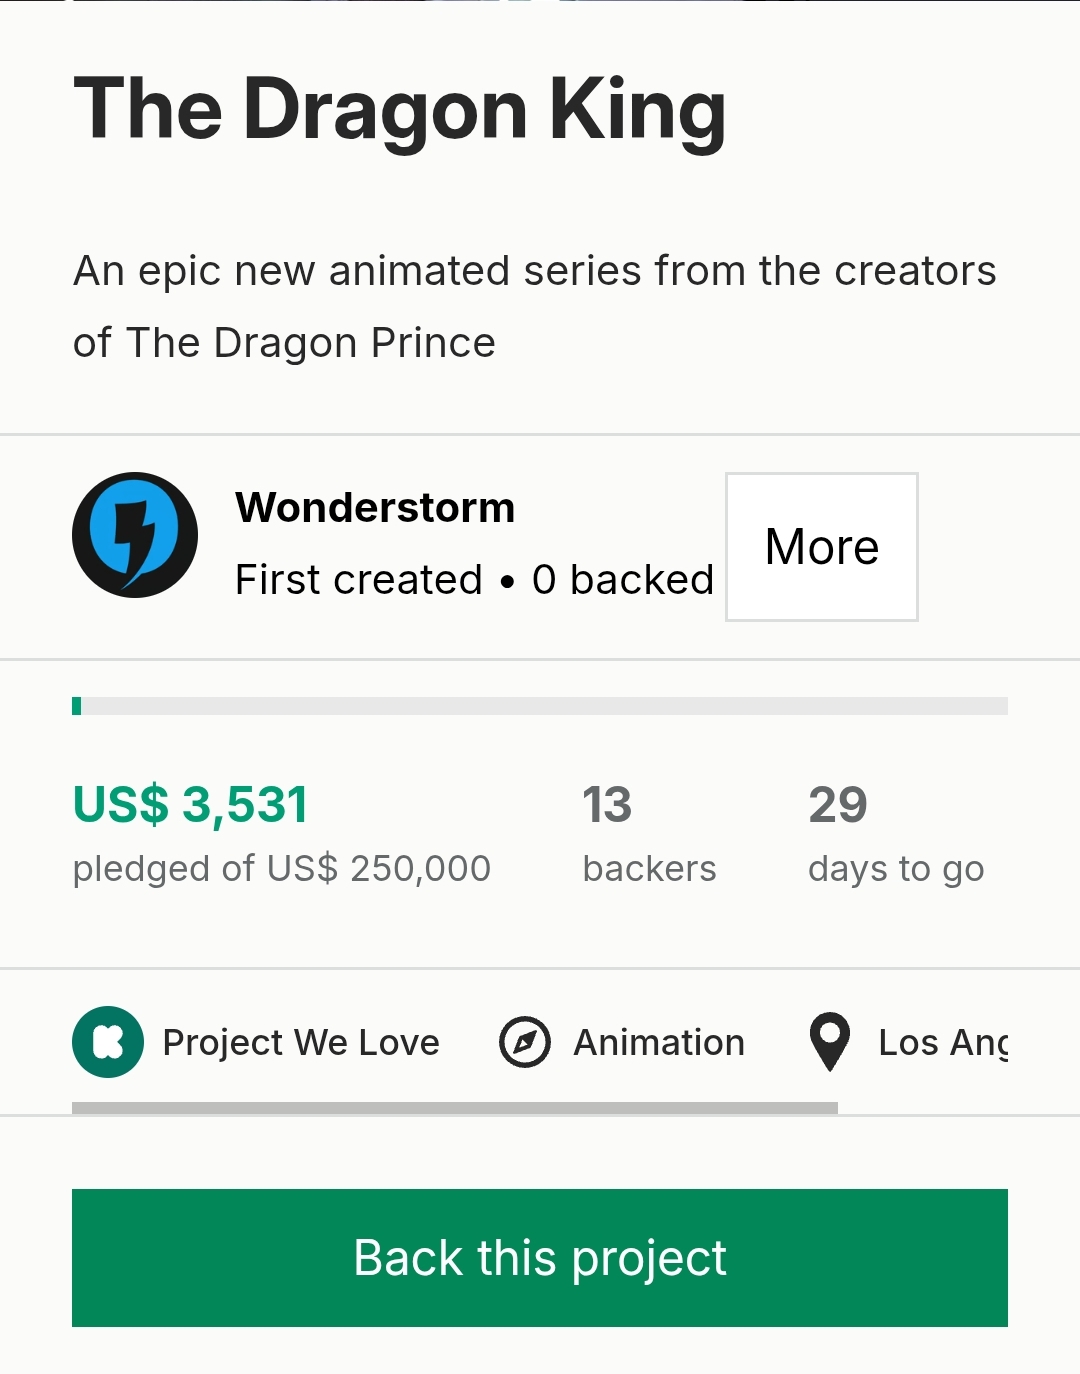Click the green filled progress segment

(x=77, y=706)
